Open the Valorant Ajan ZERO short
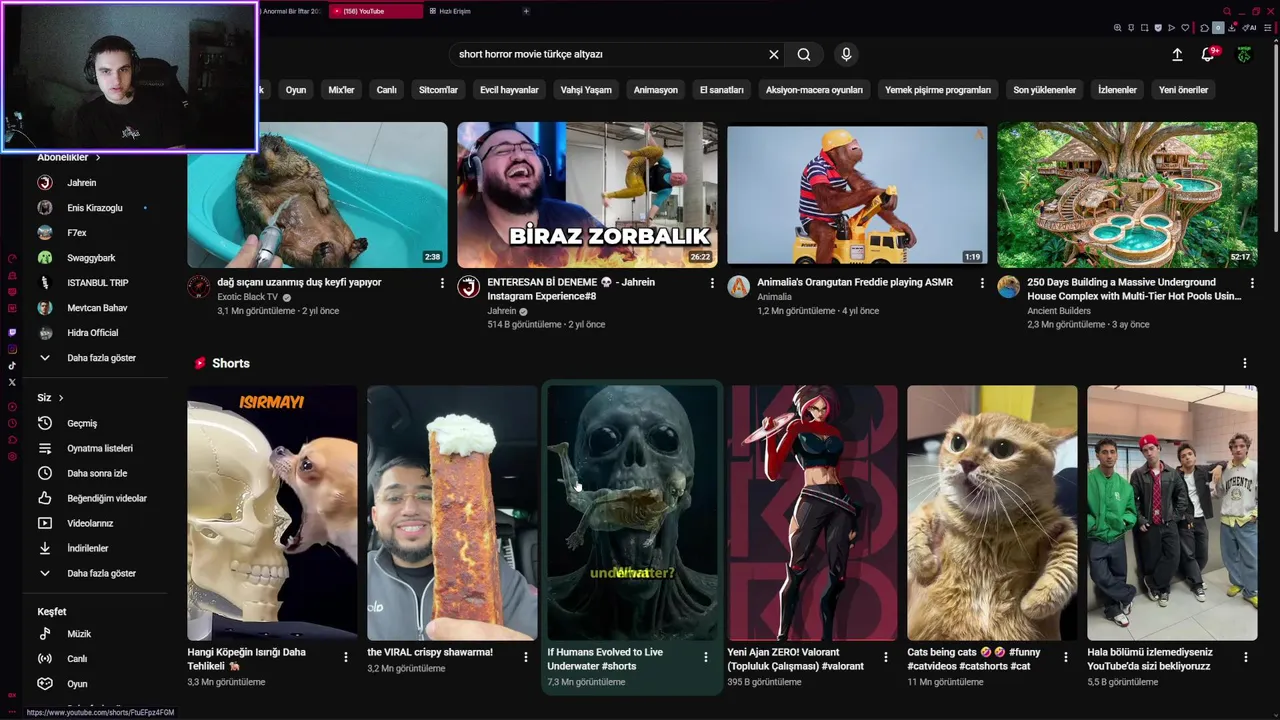Screen dimensions: 1280x720 pyautogui.click(x=812, y=513)
